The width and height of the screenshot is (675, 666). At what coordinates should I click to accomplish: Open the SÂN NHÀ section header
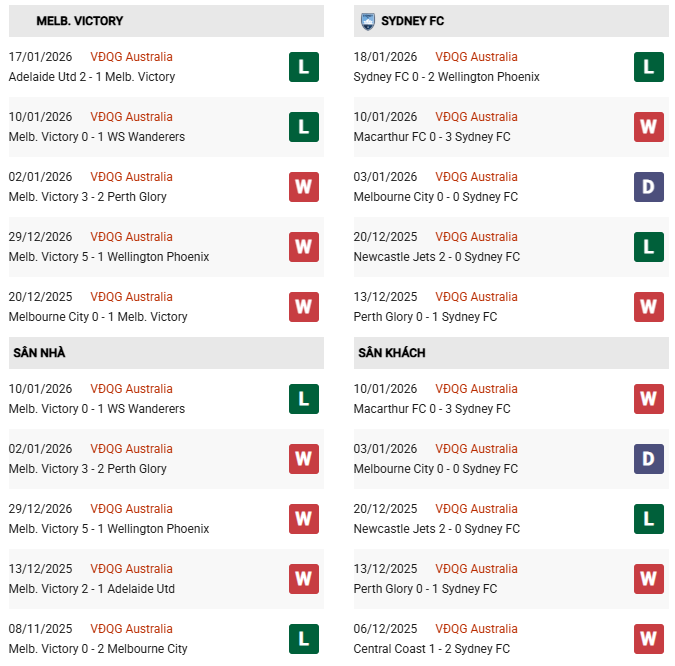pyautogui.click(x=39, y=353)
